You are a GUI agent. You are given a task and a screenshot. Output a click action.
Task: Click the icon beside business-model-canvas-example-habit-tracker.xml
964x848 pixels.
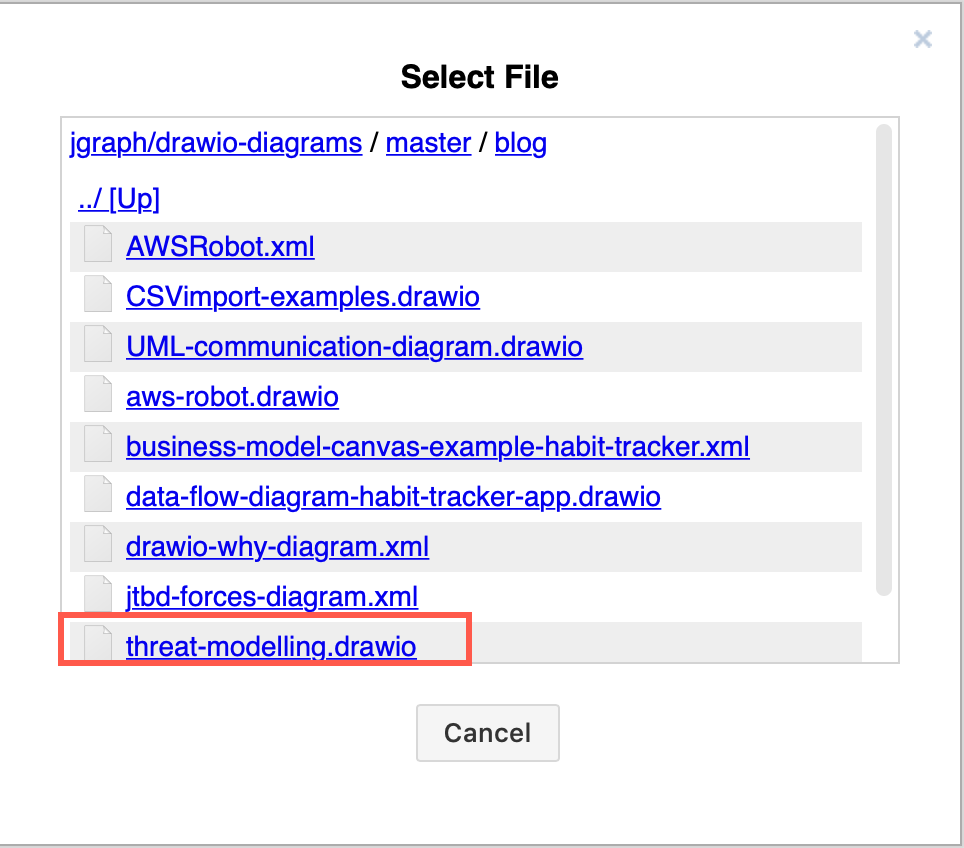(97, 445)
